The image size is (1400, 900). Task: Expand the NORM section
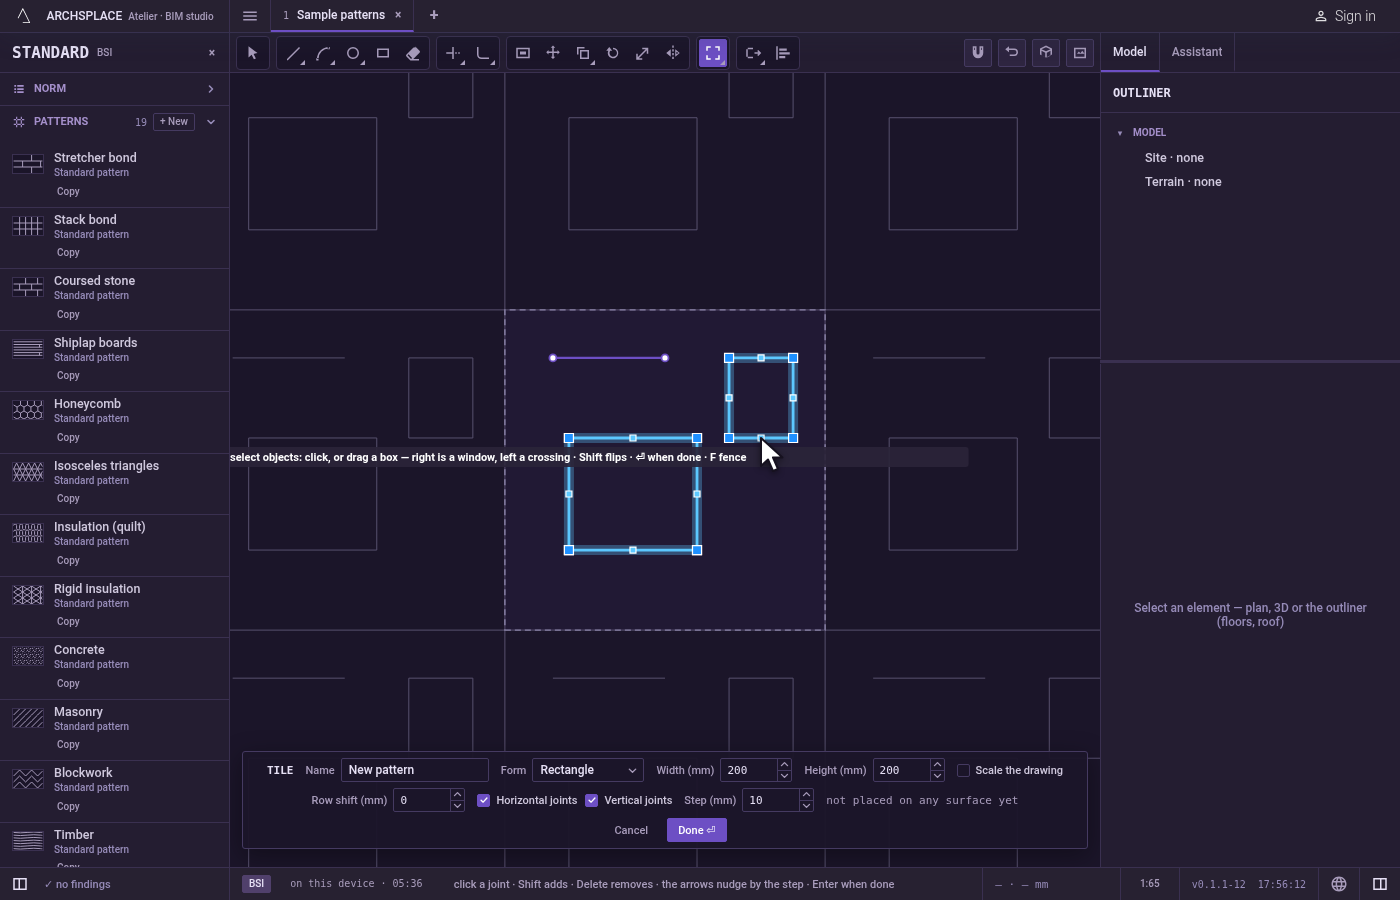[114, 89]
